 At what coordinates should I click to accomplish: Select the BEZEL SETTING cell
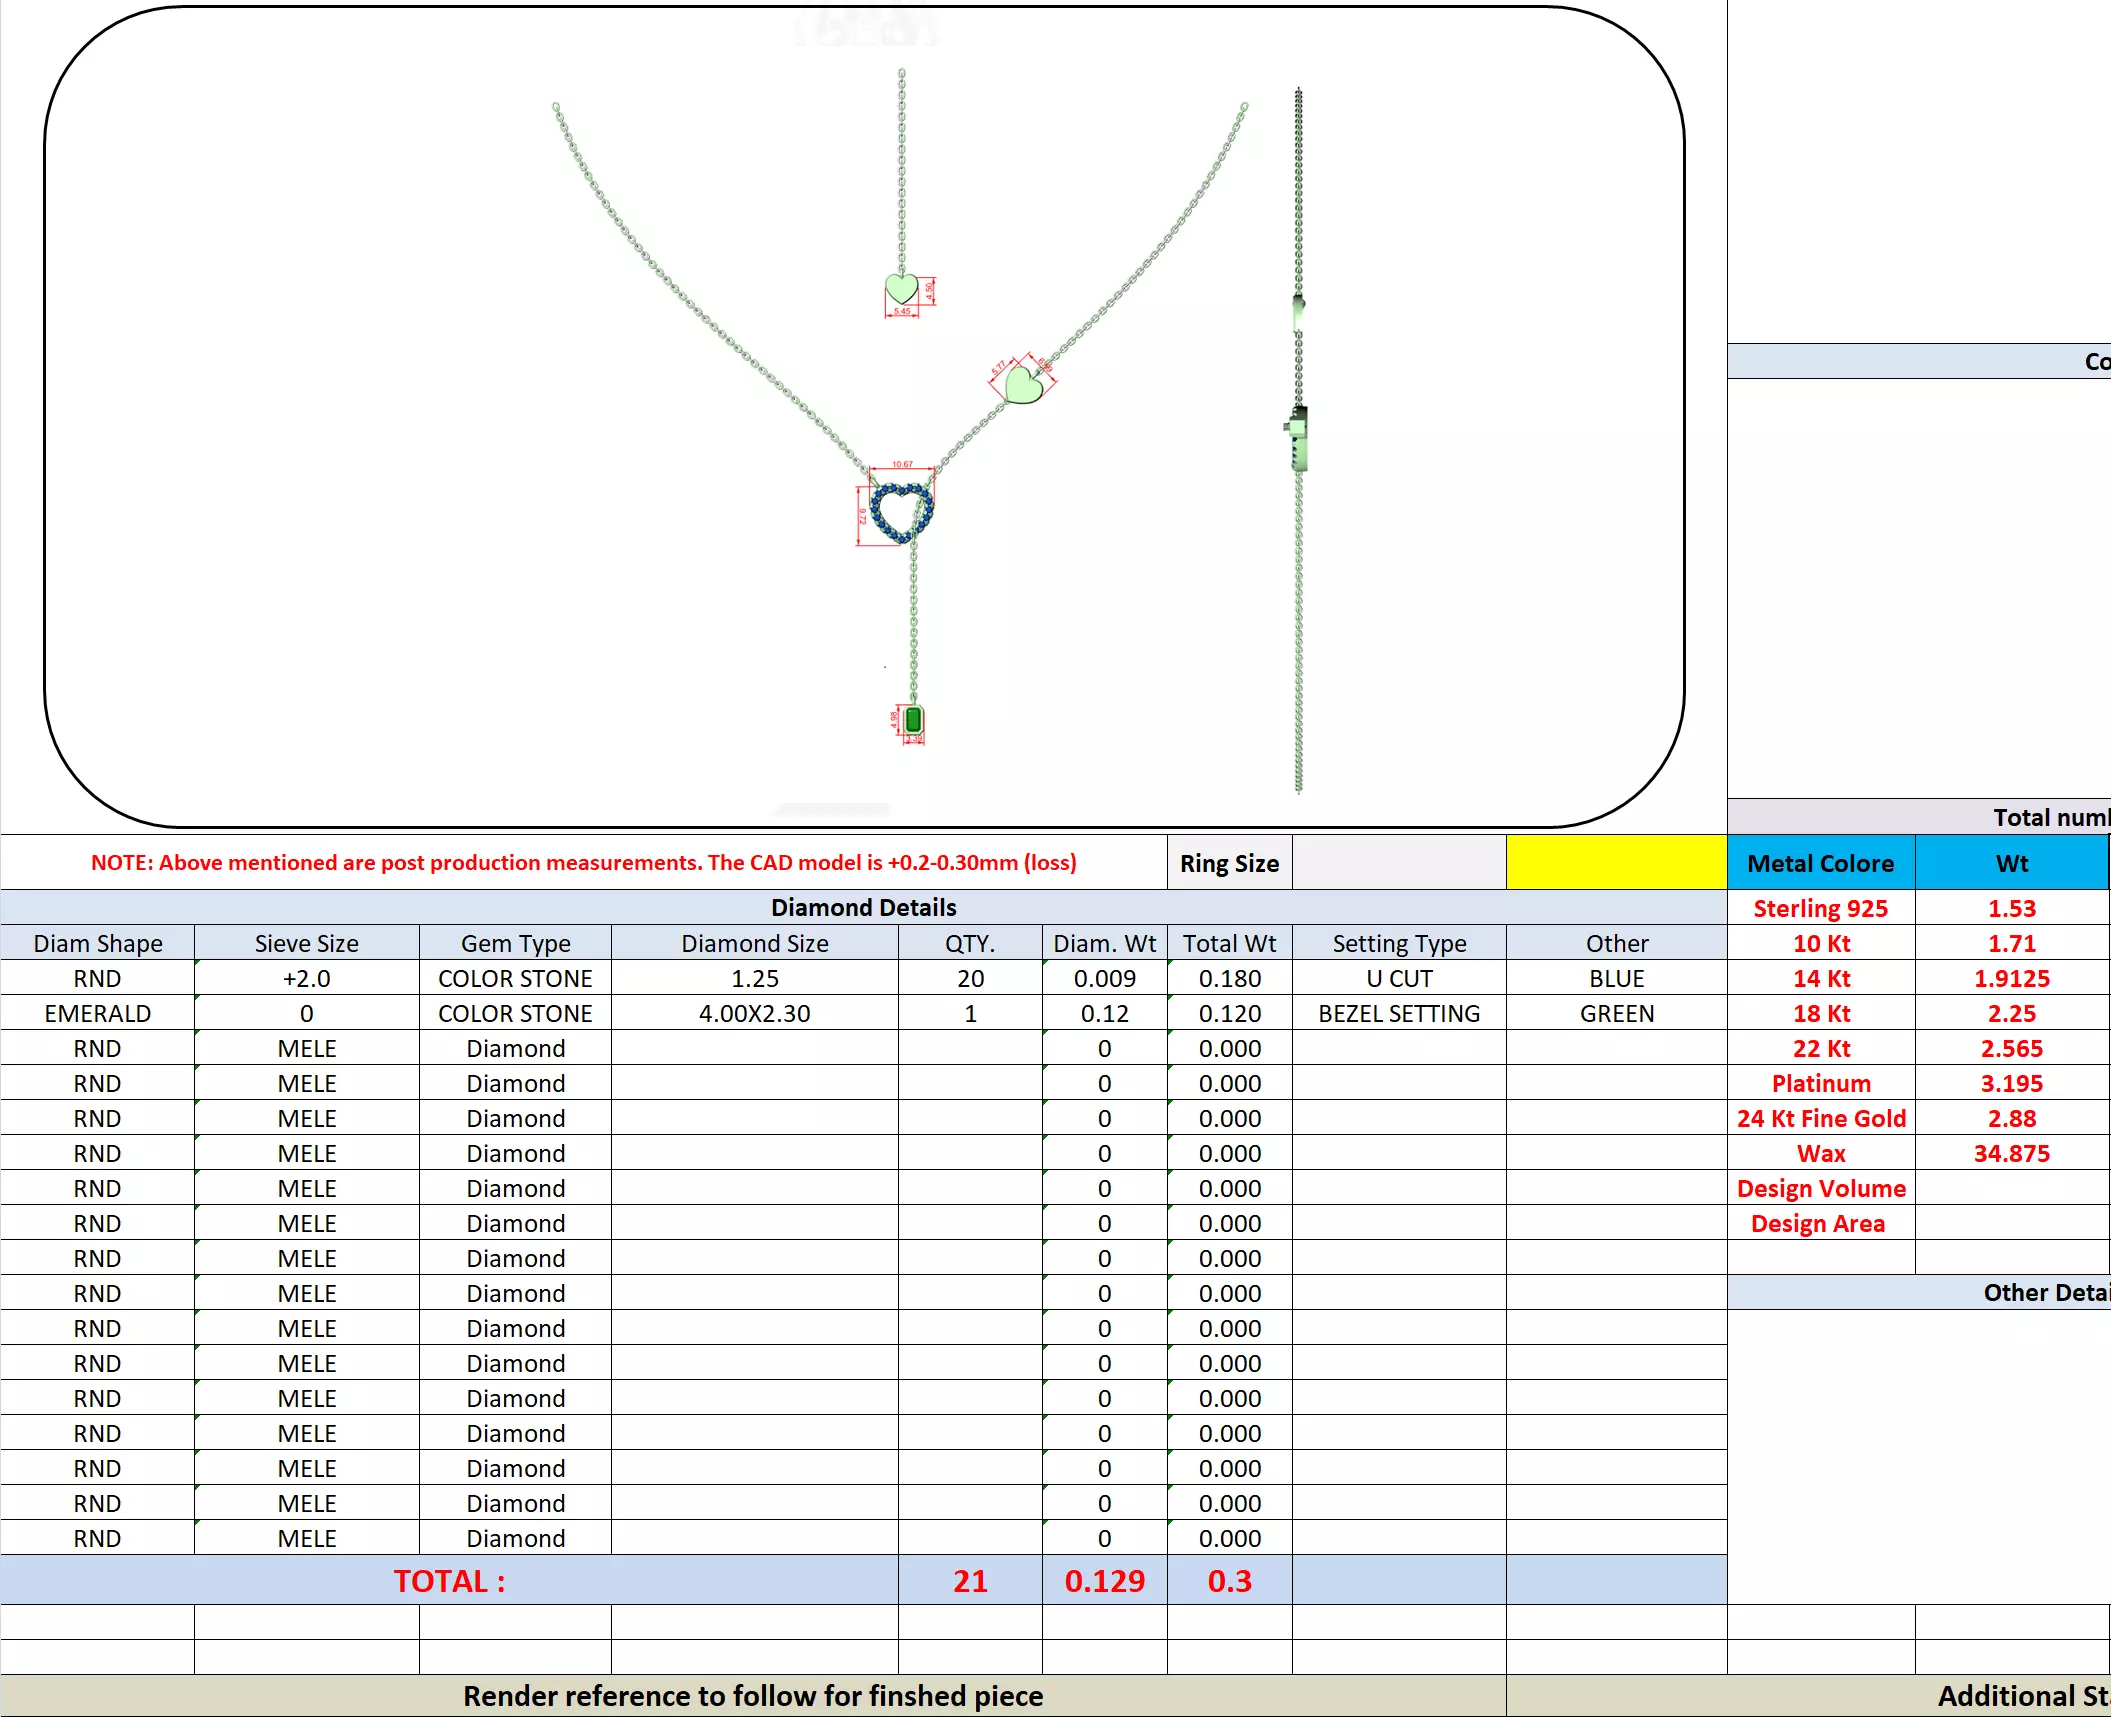[1398, 1013]
